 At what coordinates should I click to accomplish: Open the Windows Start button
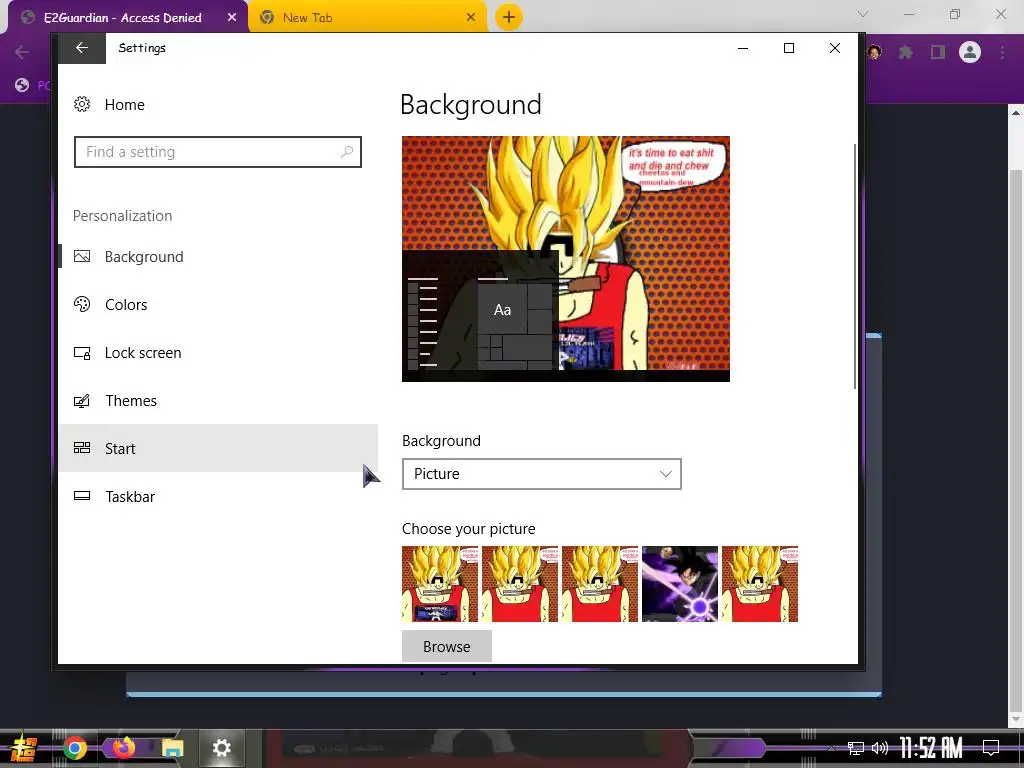pos(23,748)
